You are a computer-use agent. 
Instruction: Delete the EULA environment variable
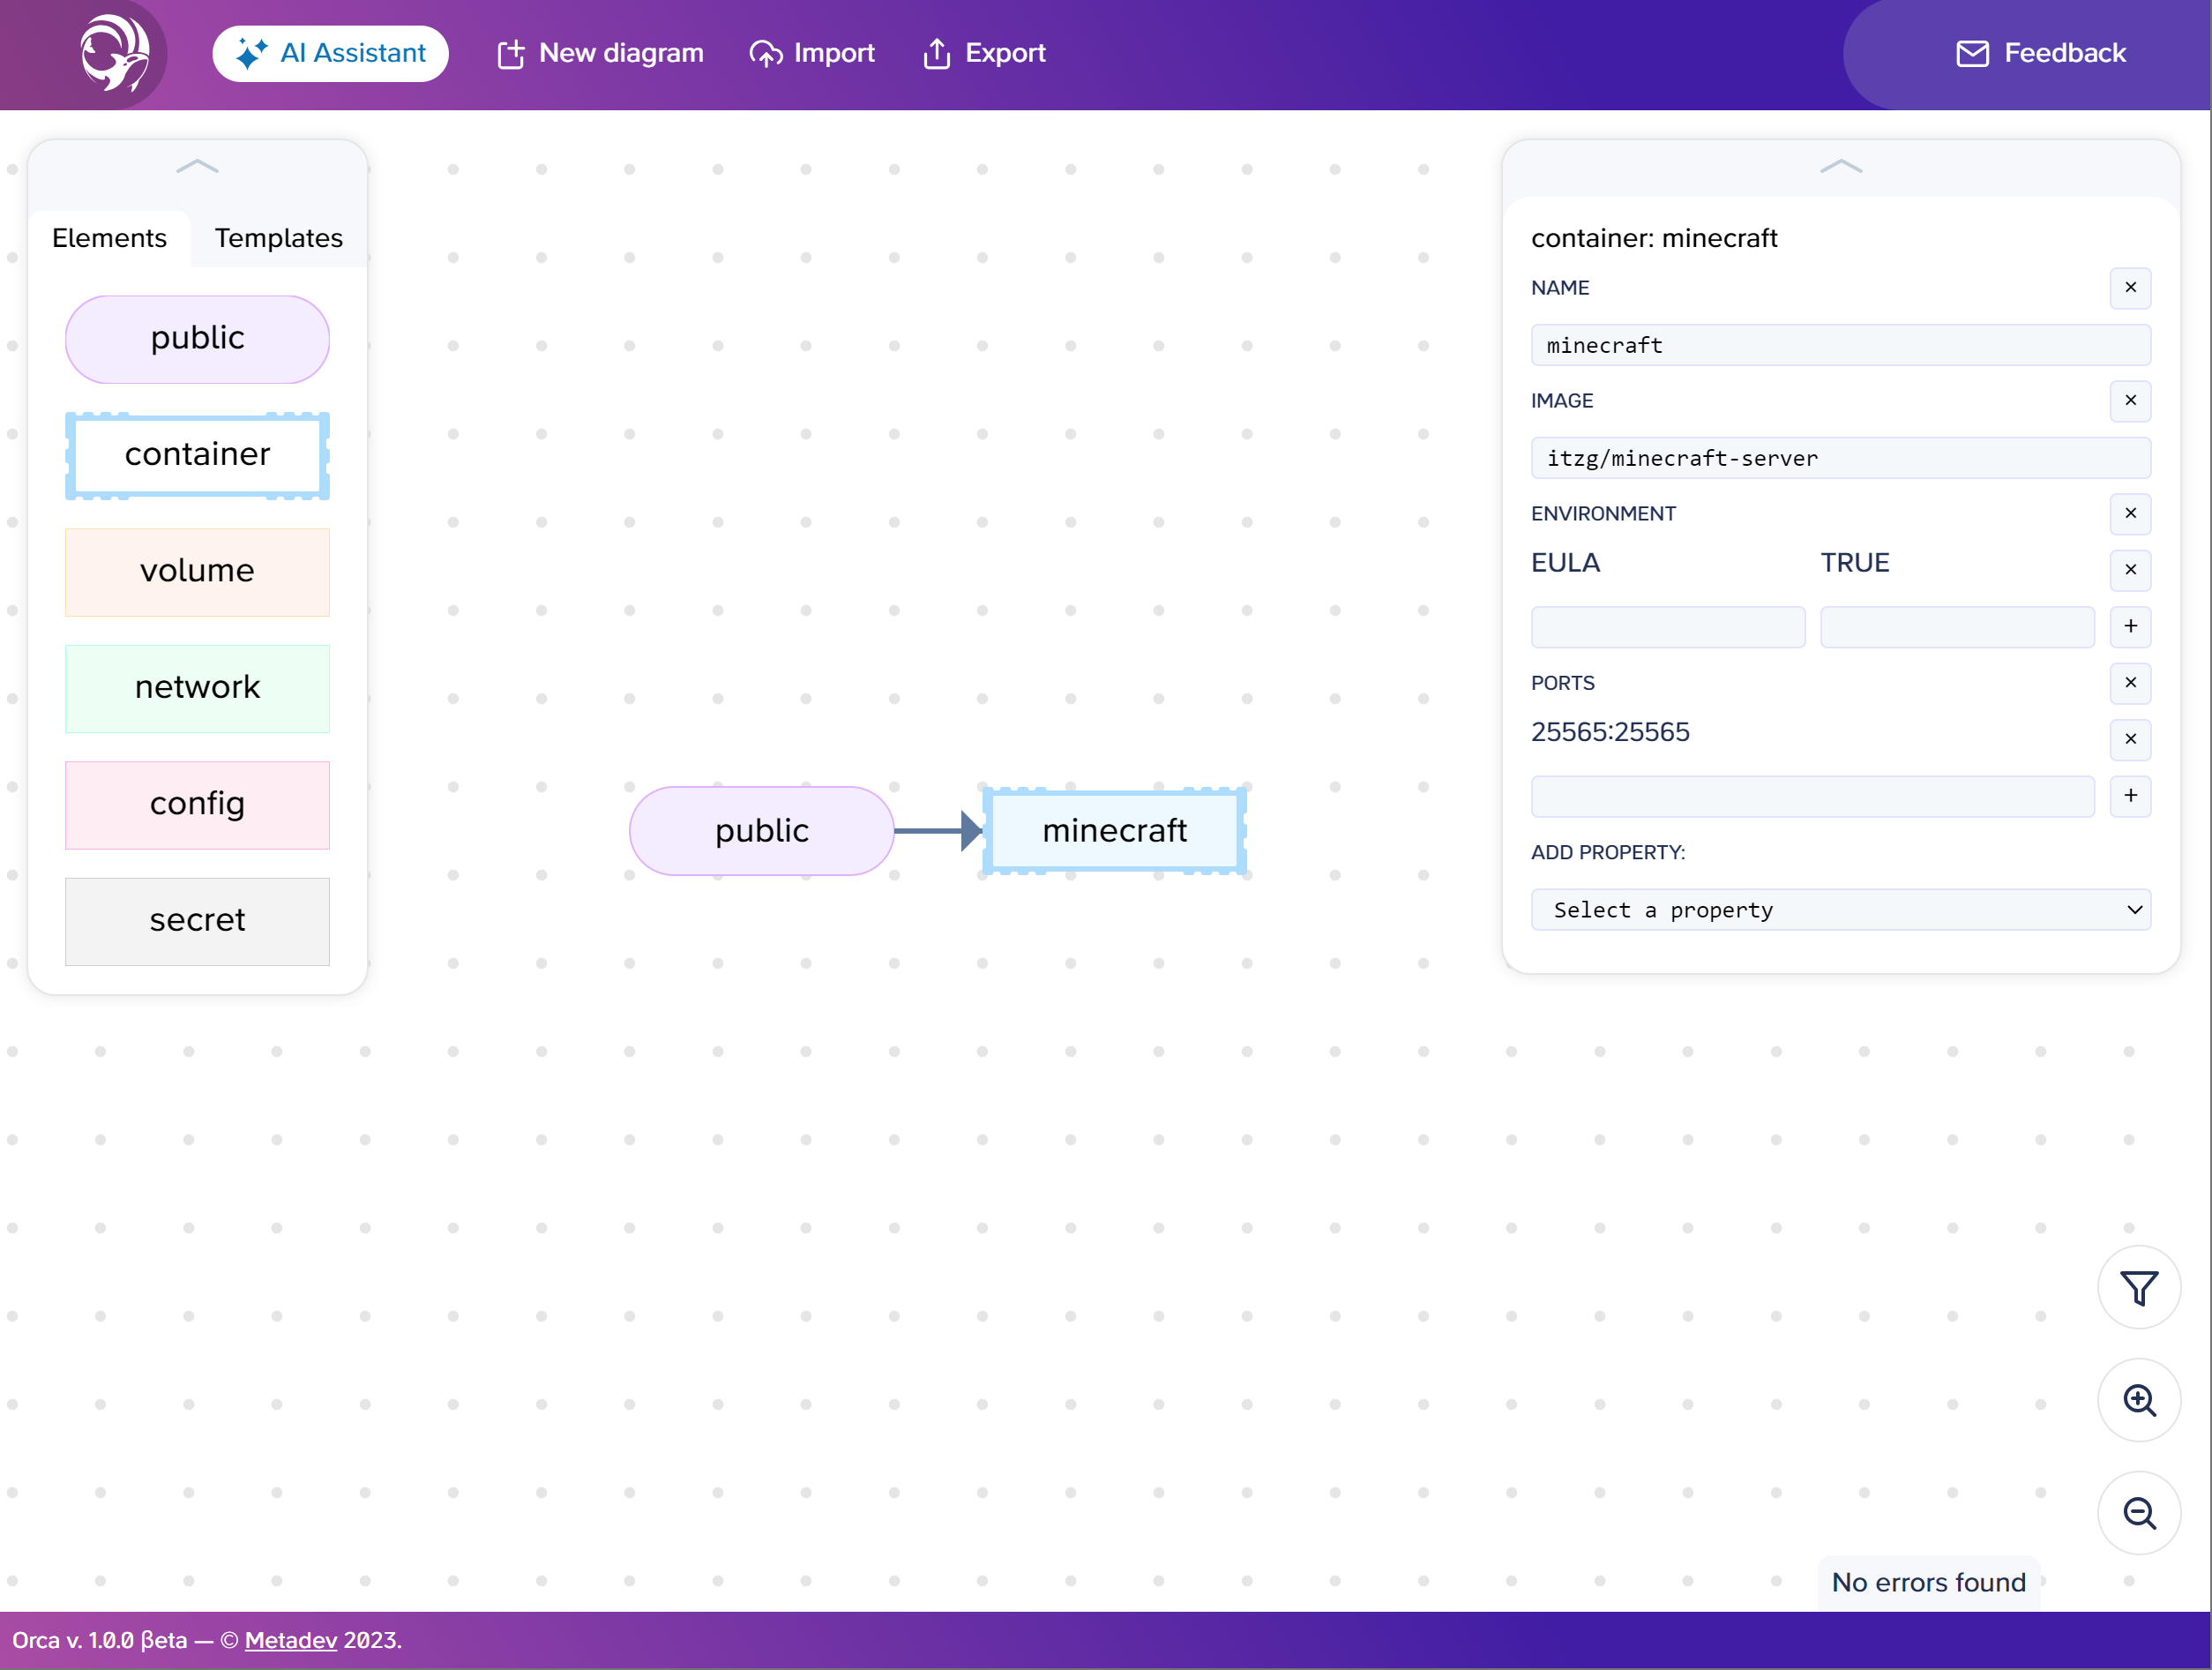point(2131,570)
